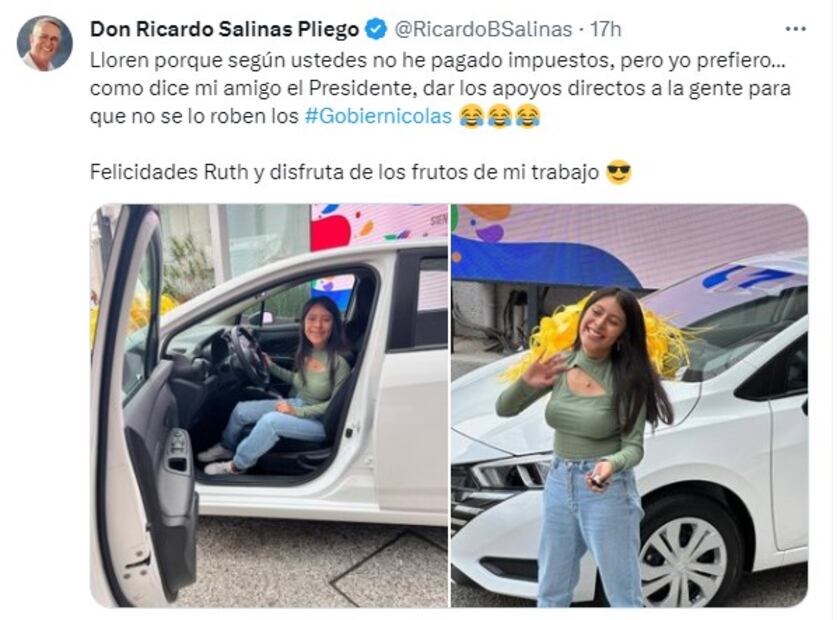Click display name Don Ricardo Salinas Pliego
Image resolution: width=840 pixels, height=620 pixels.
(x=224, y=29)
